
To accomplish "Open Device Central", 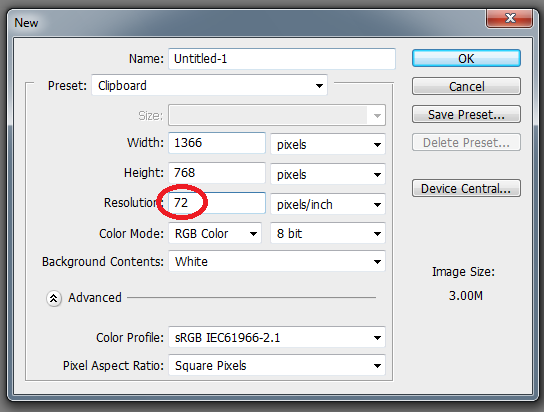I will click(466, 188).
